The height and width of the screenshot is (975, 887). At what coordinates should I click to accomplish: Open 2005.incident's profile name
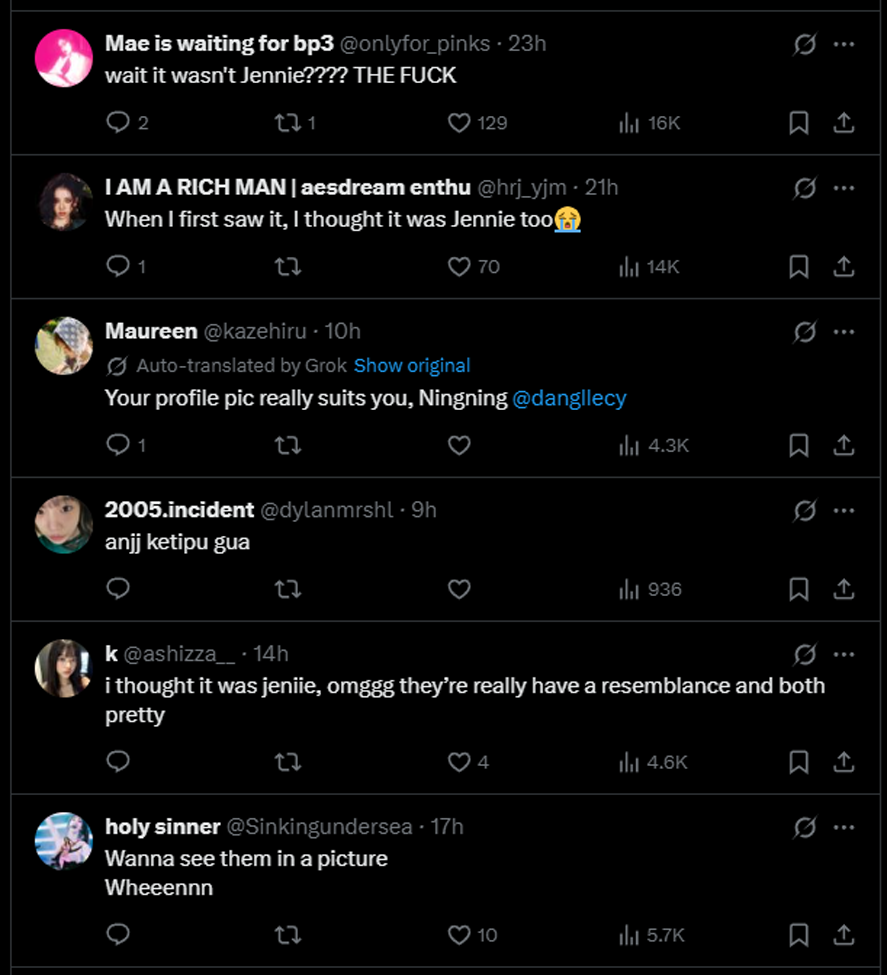[x=179, y=510]
